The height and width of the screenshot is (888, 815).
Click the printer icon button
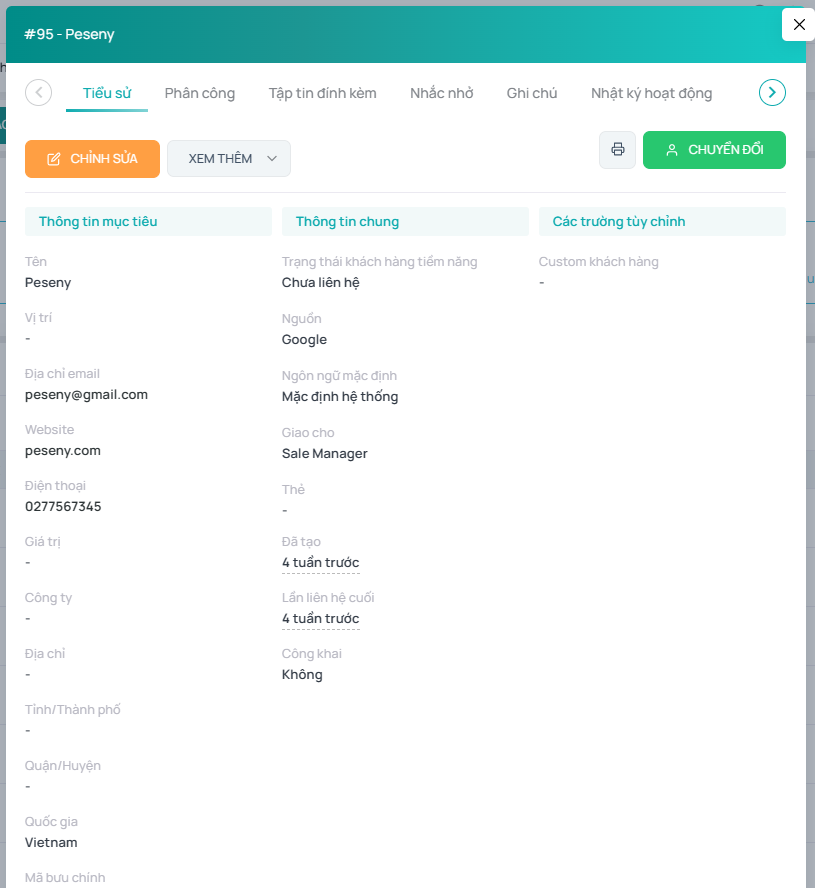[x=617, y=150]
